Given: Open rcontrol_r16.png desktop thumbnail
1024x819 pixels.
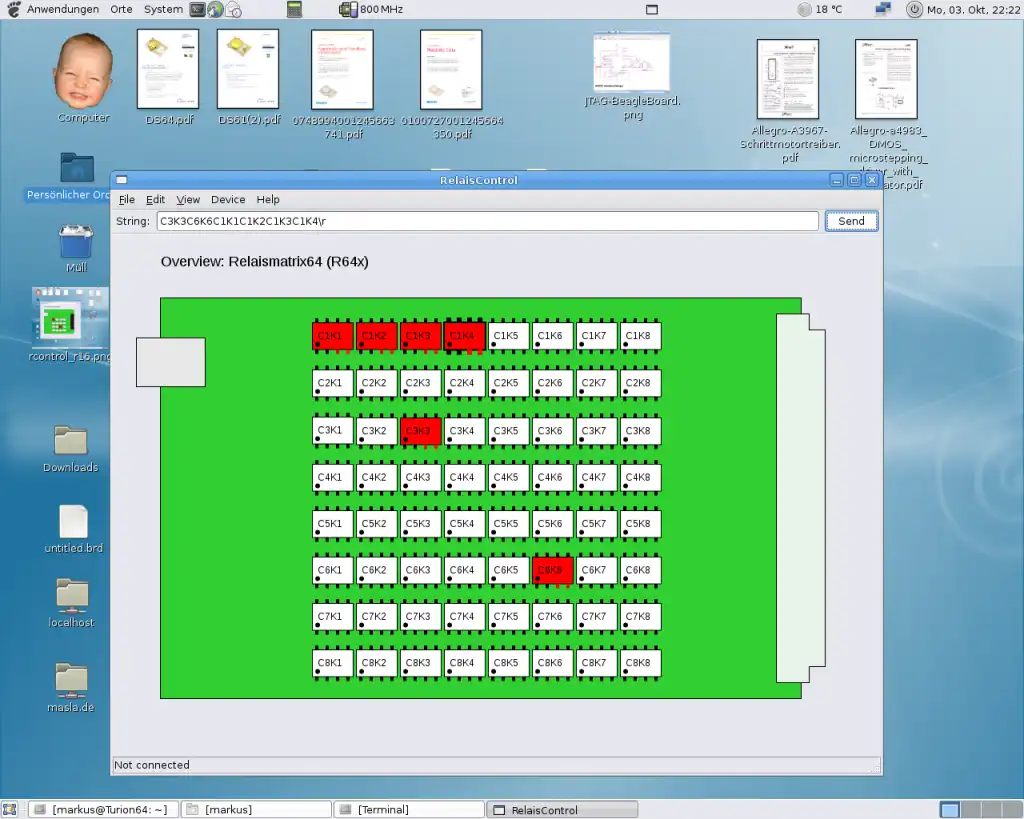Looking at the screenshot, I should click(70, 323).
